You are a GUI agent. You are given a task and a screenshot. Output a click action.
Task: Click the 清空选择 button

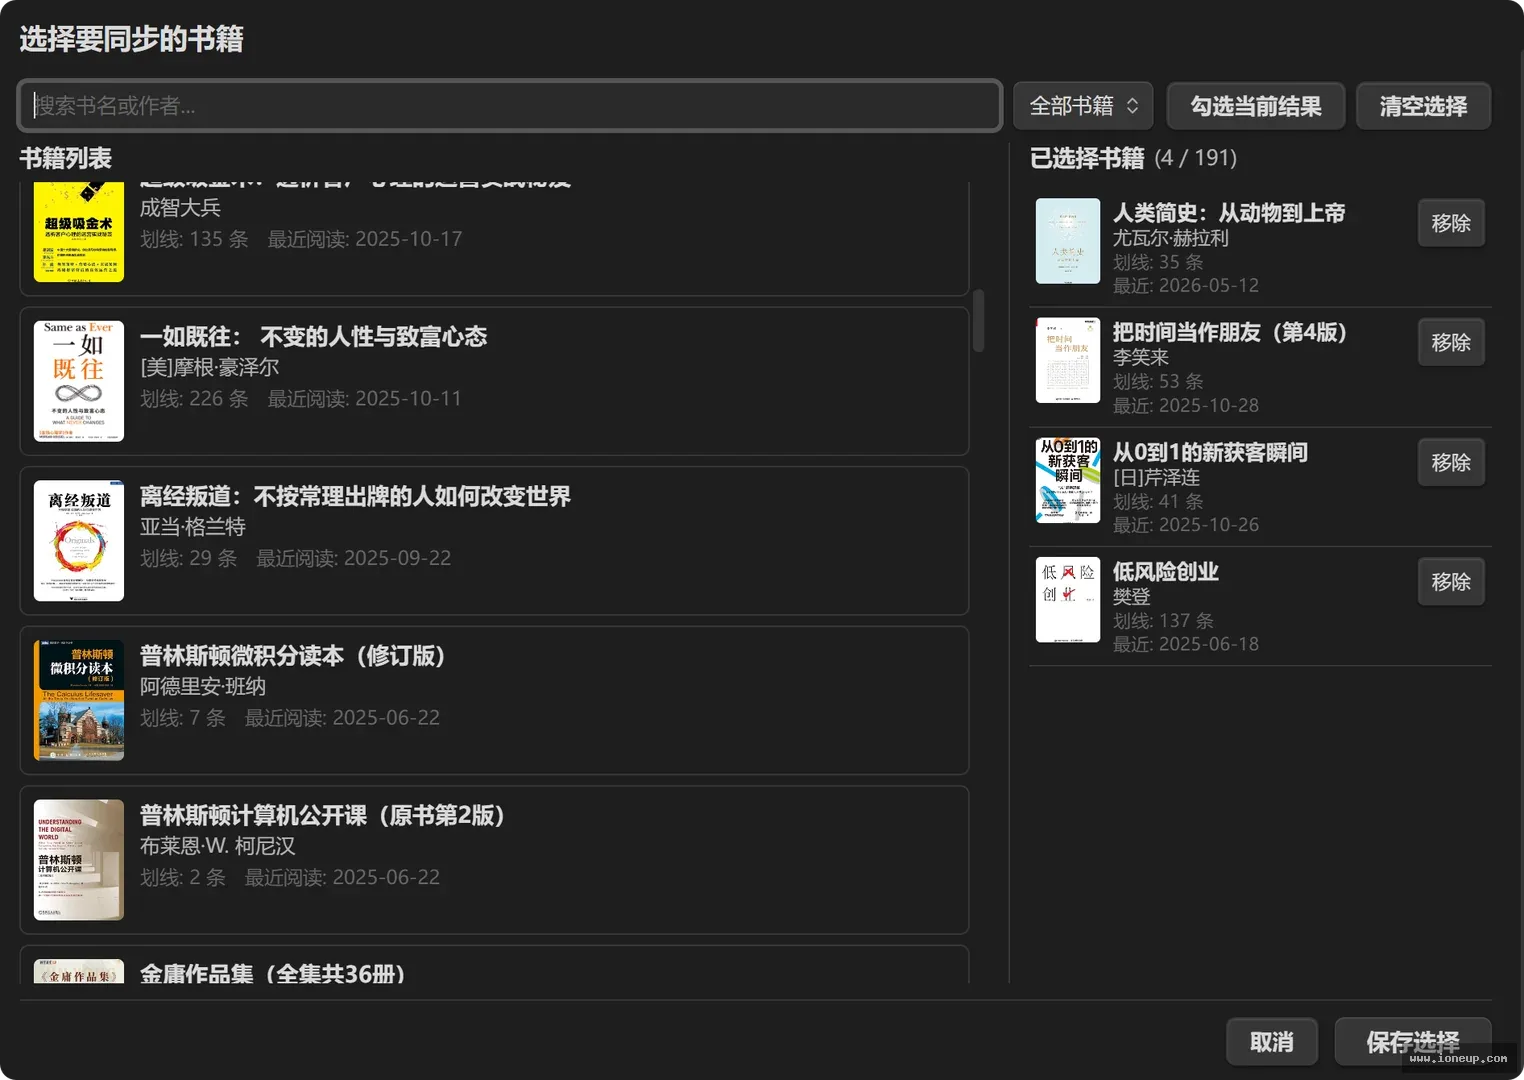point(1423,106)
